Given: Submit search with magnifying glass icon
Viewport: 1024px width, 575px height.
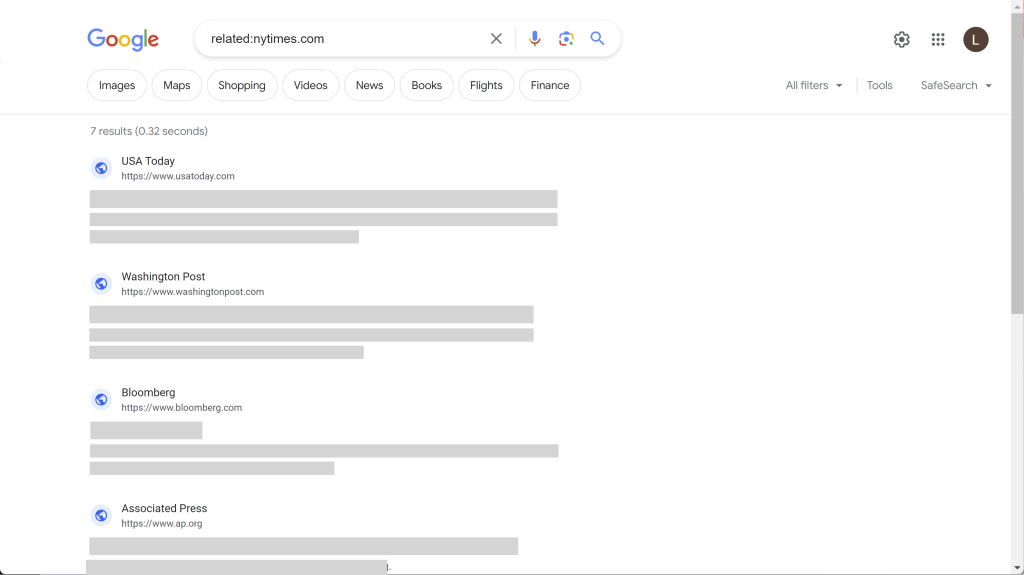Looking at the screenshot, I should (597, 39).
